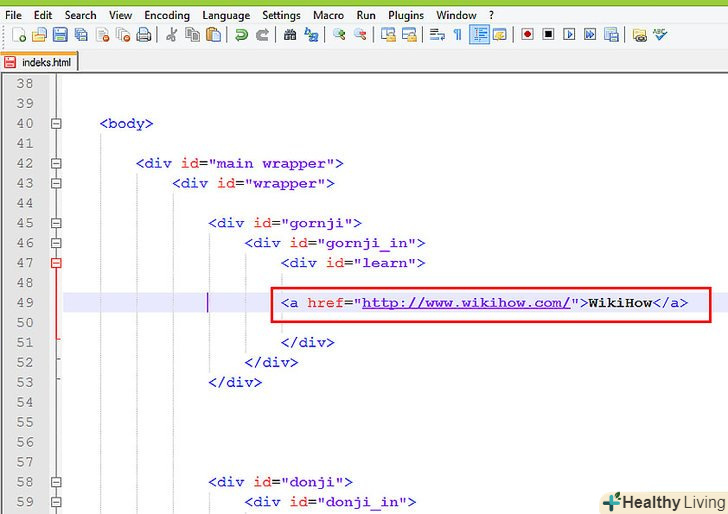
Task: Toggle the indent guide toolbar button
Action: pyautogui.click(x=479, y=35)
